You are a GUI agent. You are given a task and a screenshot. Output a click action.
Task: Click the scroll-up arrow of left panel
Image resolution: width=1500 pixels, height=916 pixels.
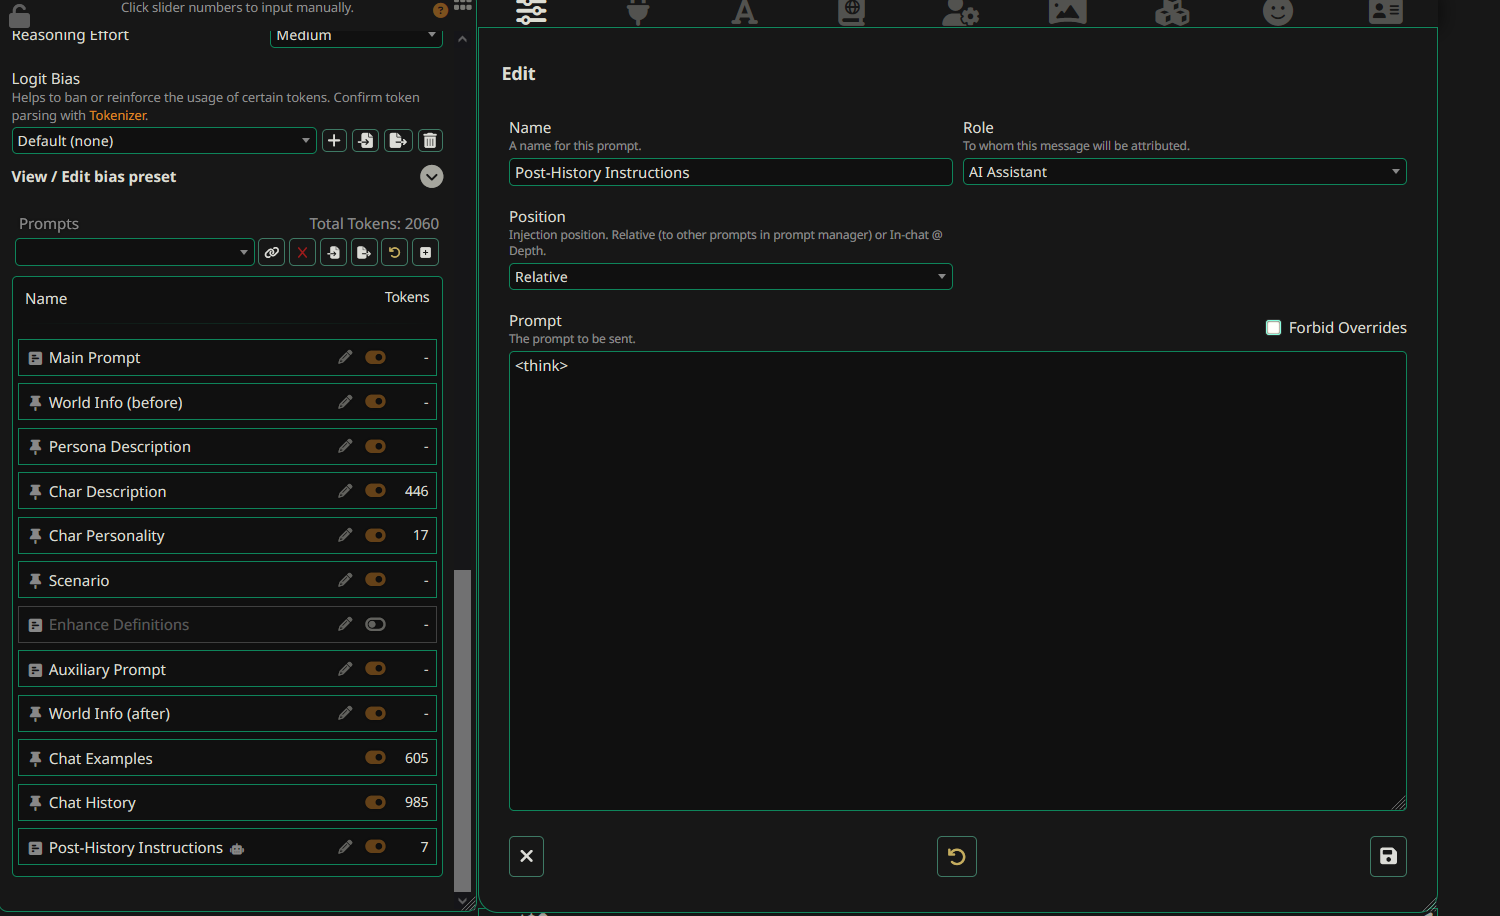(x=462, y=39)
